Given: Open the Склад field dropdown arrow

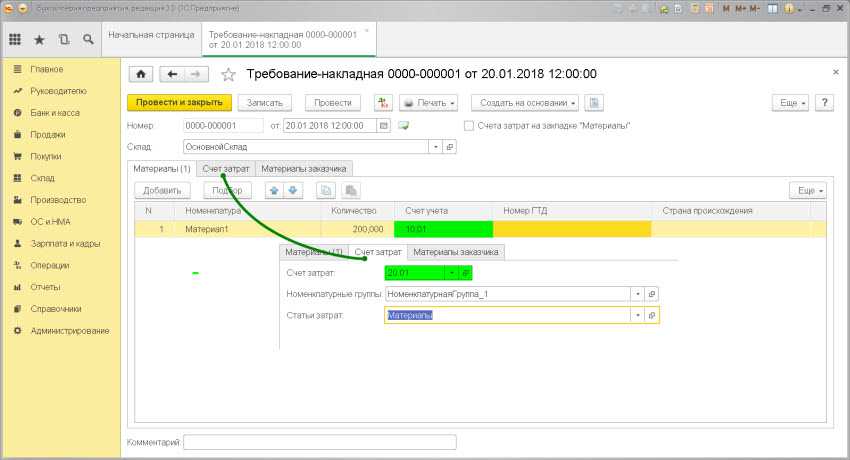Looking at the screenshot, I should [x=434, y=146].
